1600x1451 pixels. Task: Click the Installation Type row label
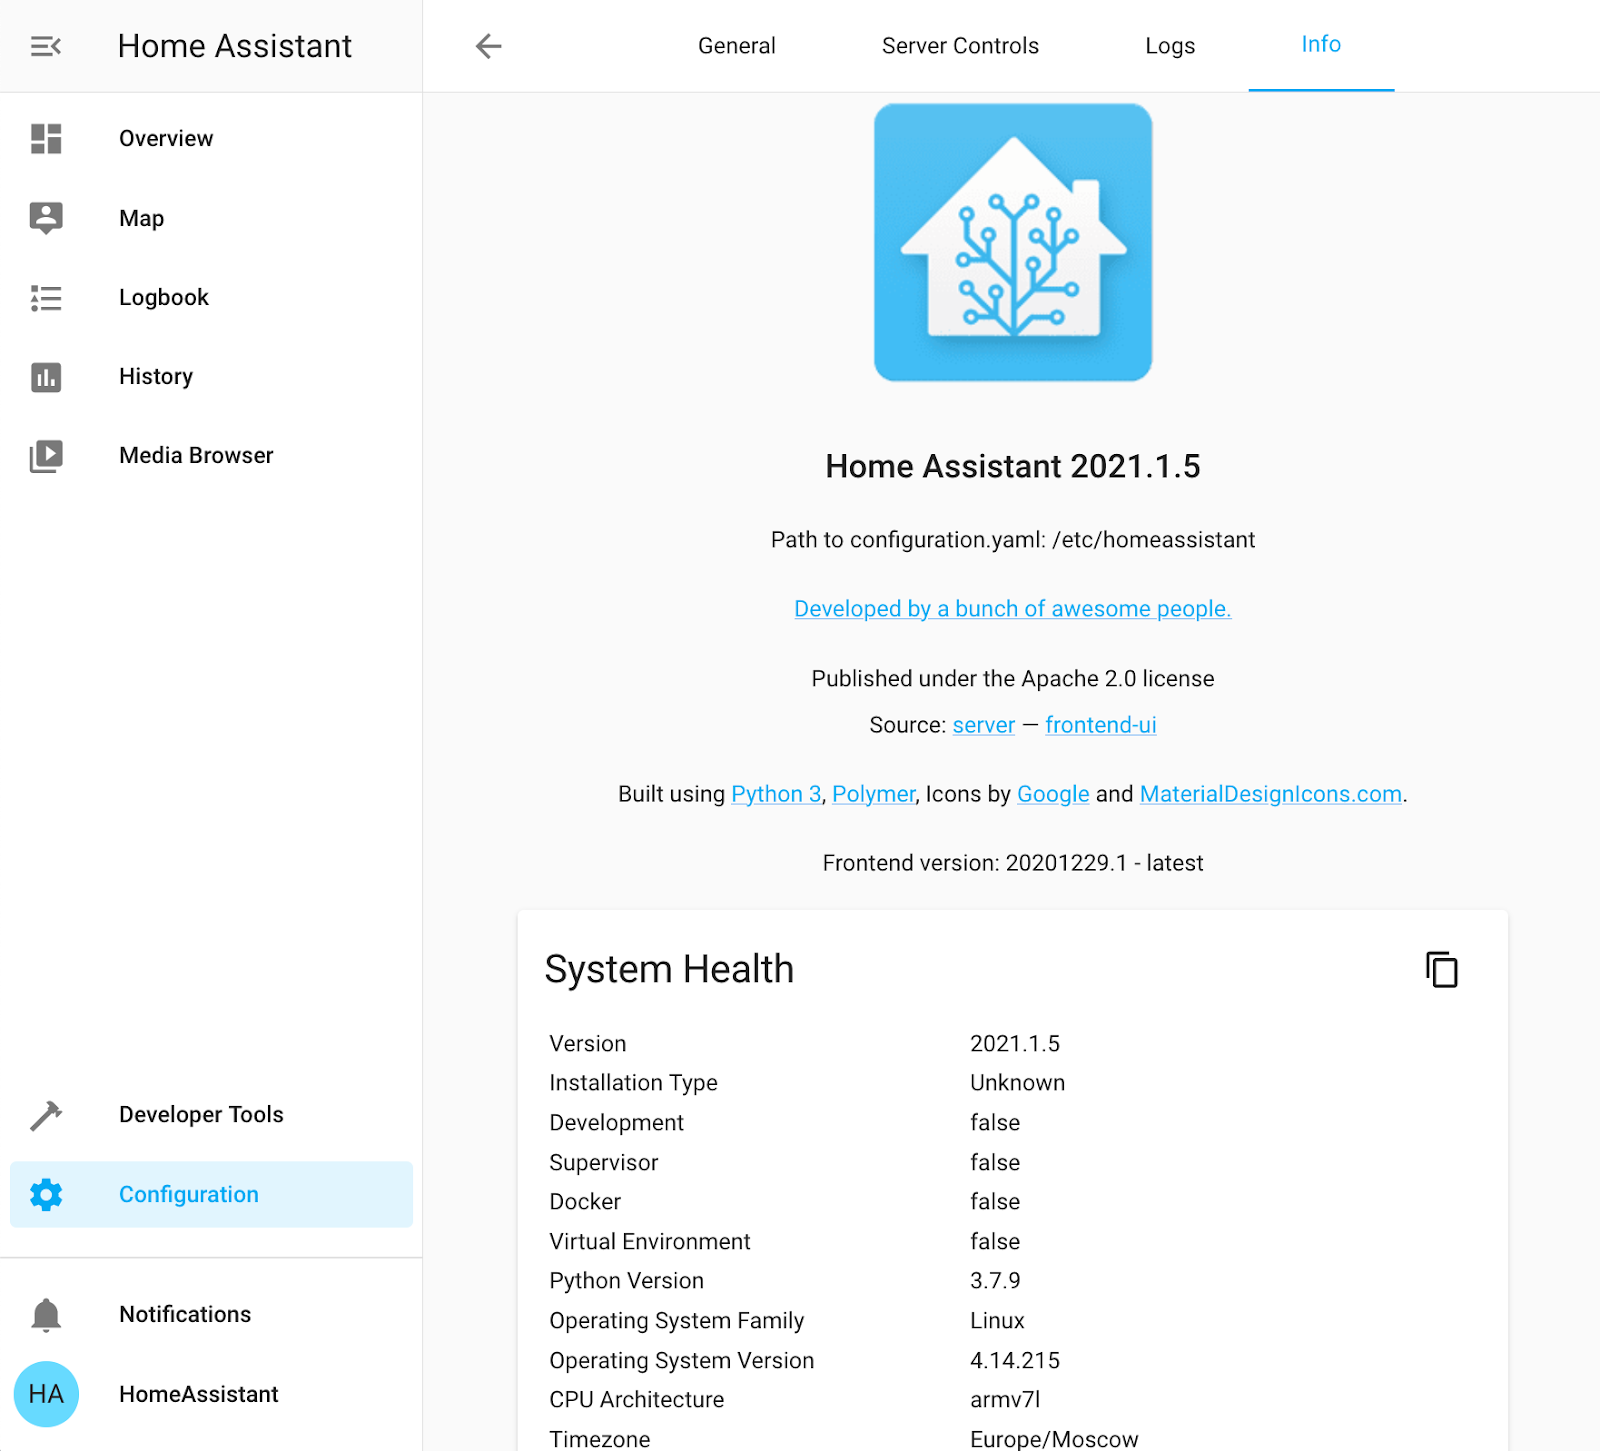[x=633, y=1083]
